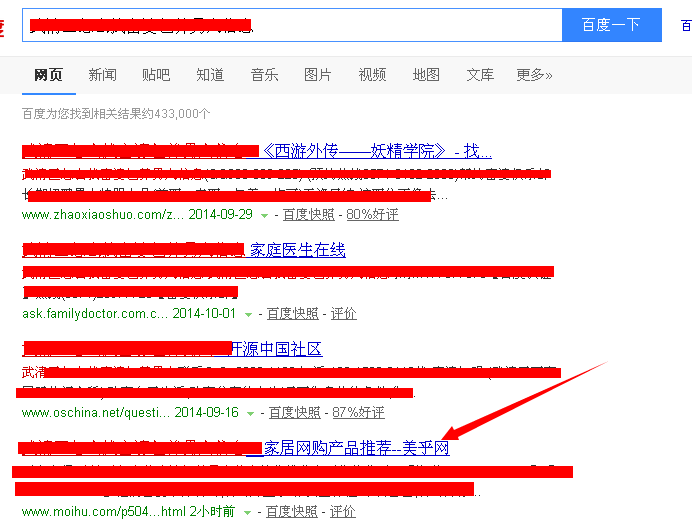Viewport: 692px width, 532px height.
Task: Click the www.oschina.net/questi... URL text
Action: (96, 412)
